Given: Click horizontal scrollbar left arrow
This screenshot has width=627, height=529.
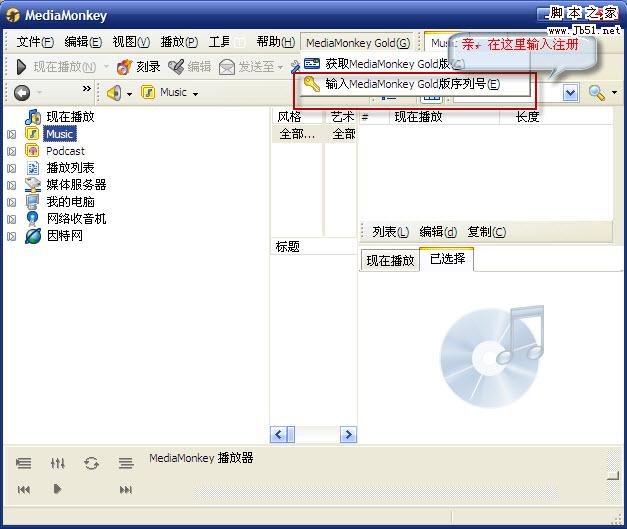Looking at the screenshot, I should 279,434.
